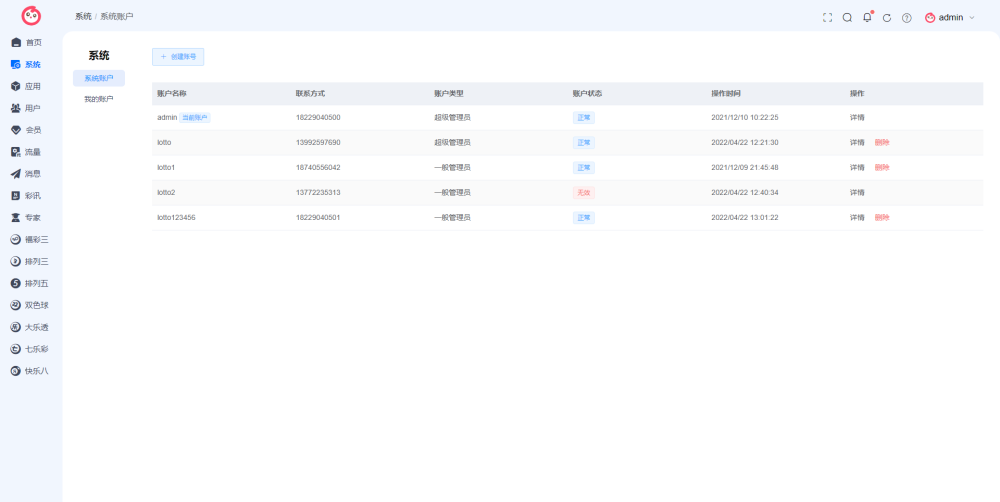This screenshot has width=1000, height=502.
Task: Open the 排列三 lottery icon
Action: (x=16, y=262)
